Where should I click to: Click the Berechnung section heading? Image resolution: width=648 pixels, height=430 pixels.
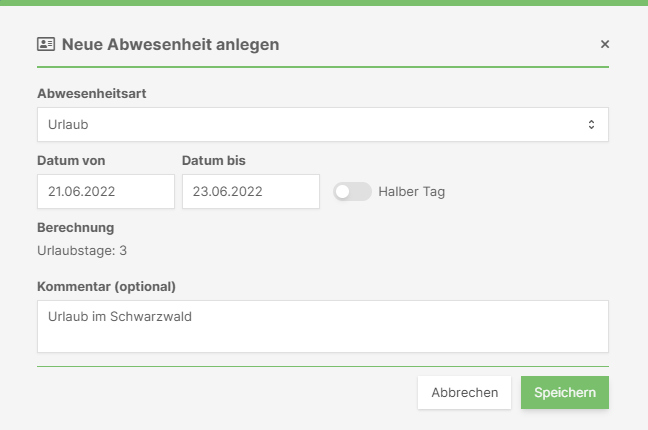(x=76, y=227)
